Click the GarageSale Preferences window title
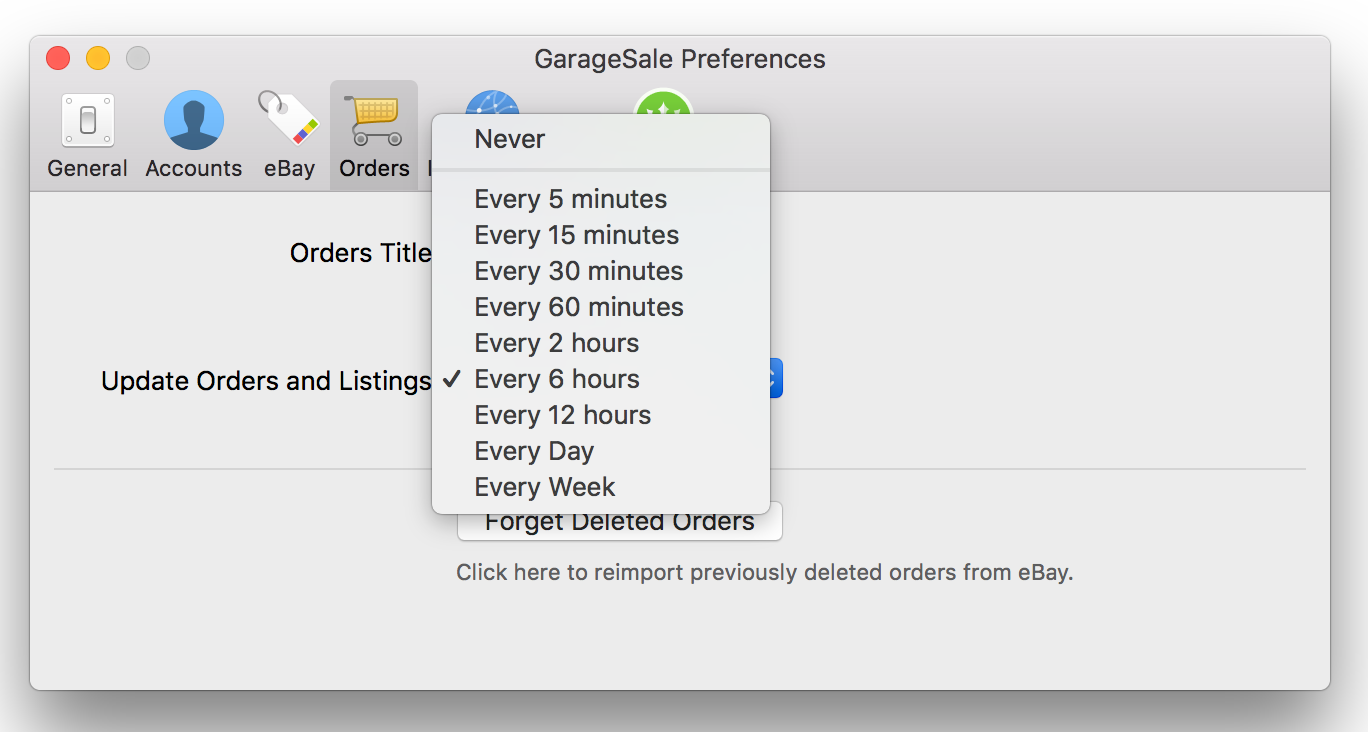 (x=680, y=59)
